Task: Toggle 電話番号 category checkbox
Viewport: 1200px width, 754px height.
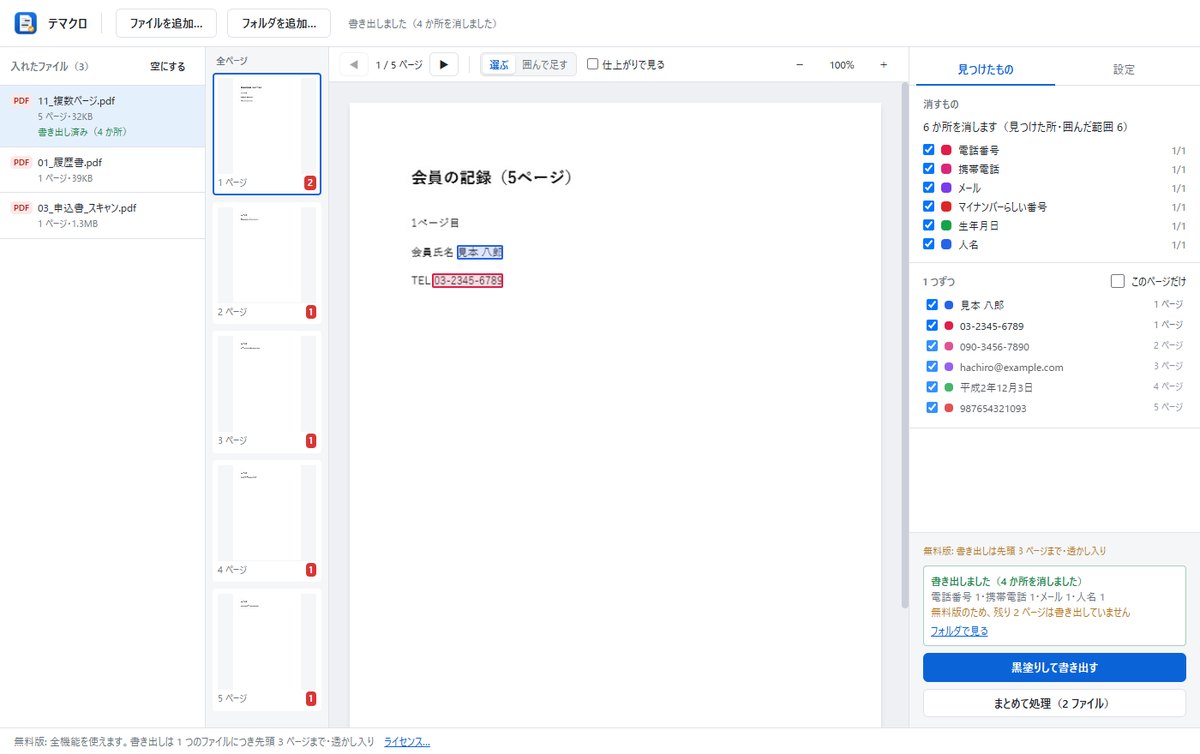Action: [929, 150]
